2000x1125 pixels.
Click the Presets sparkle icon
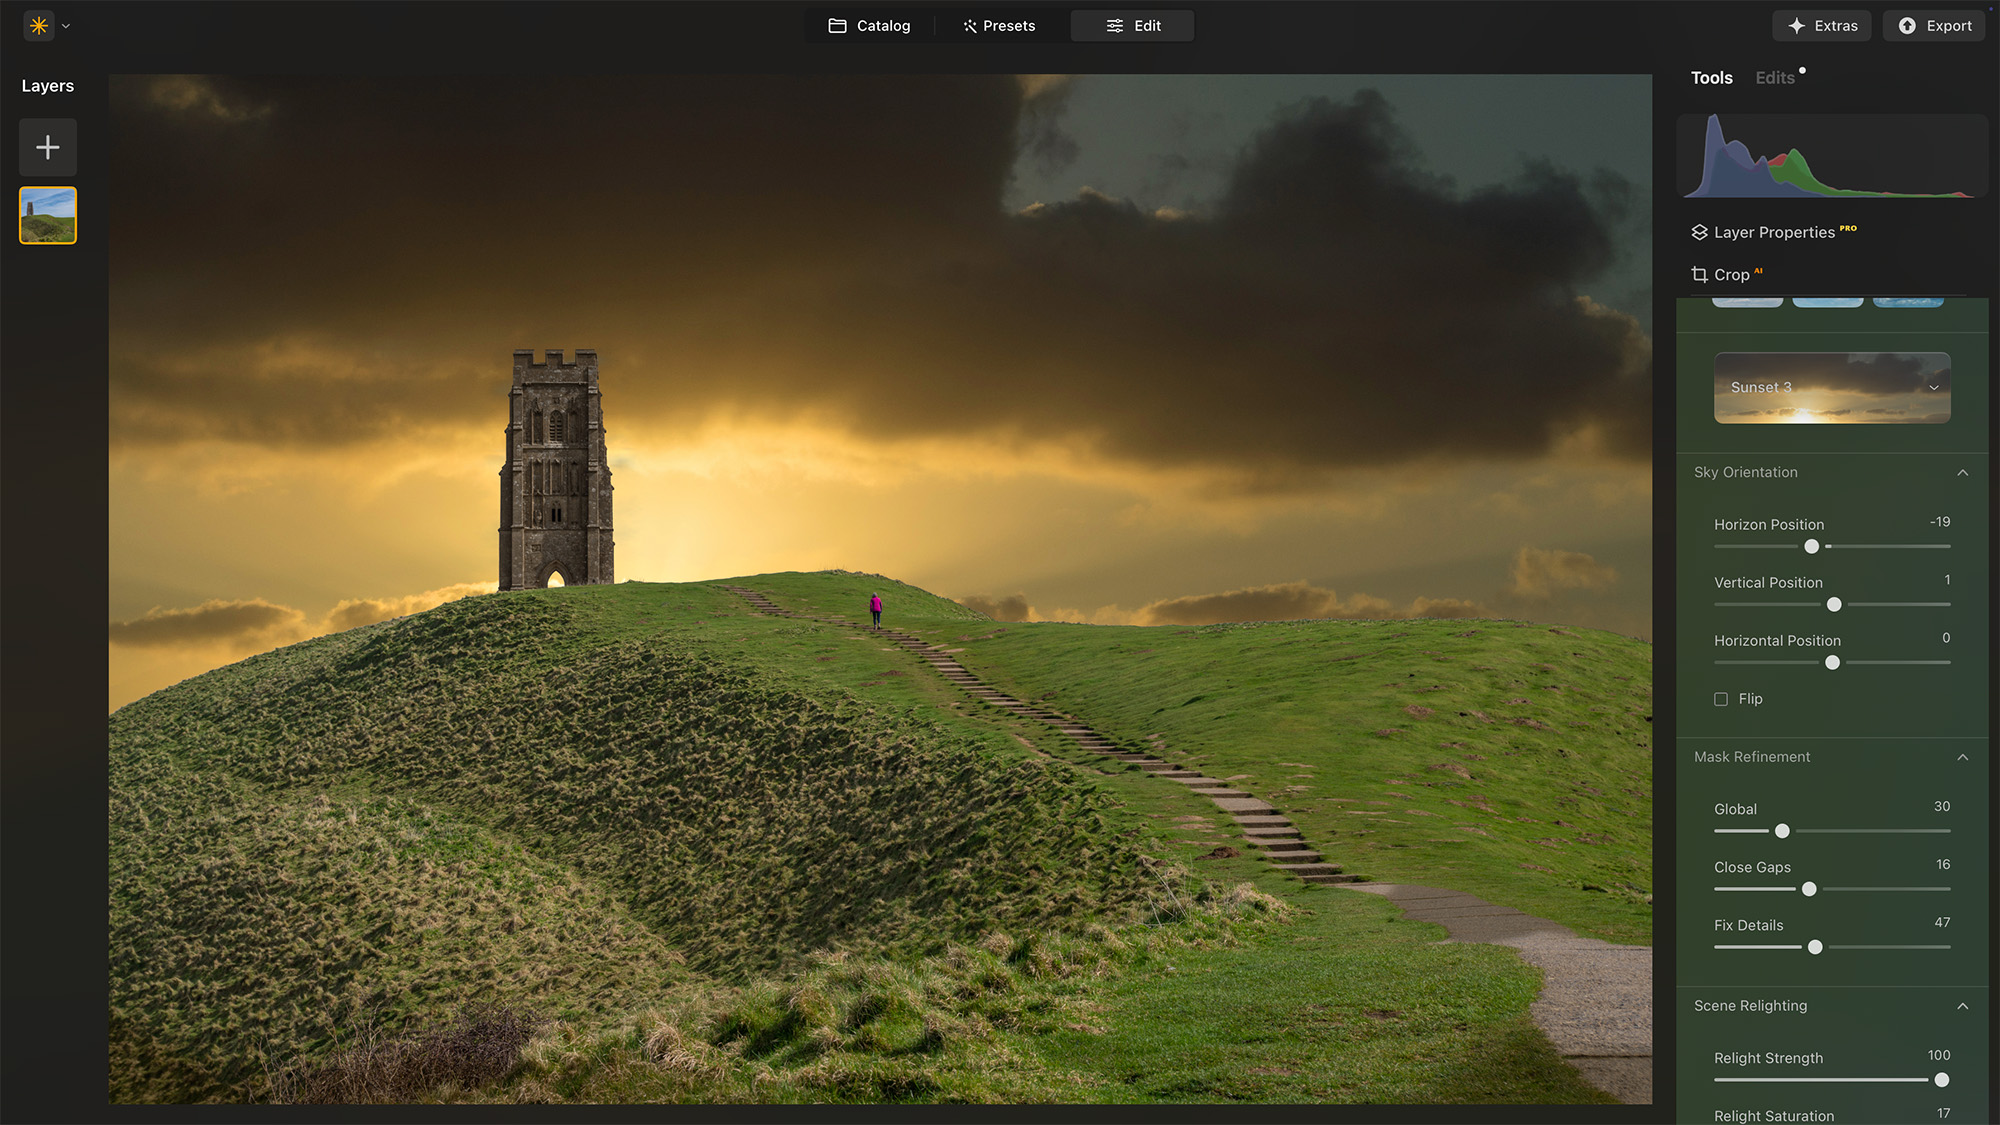(970, 26)
